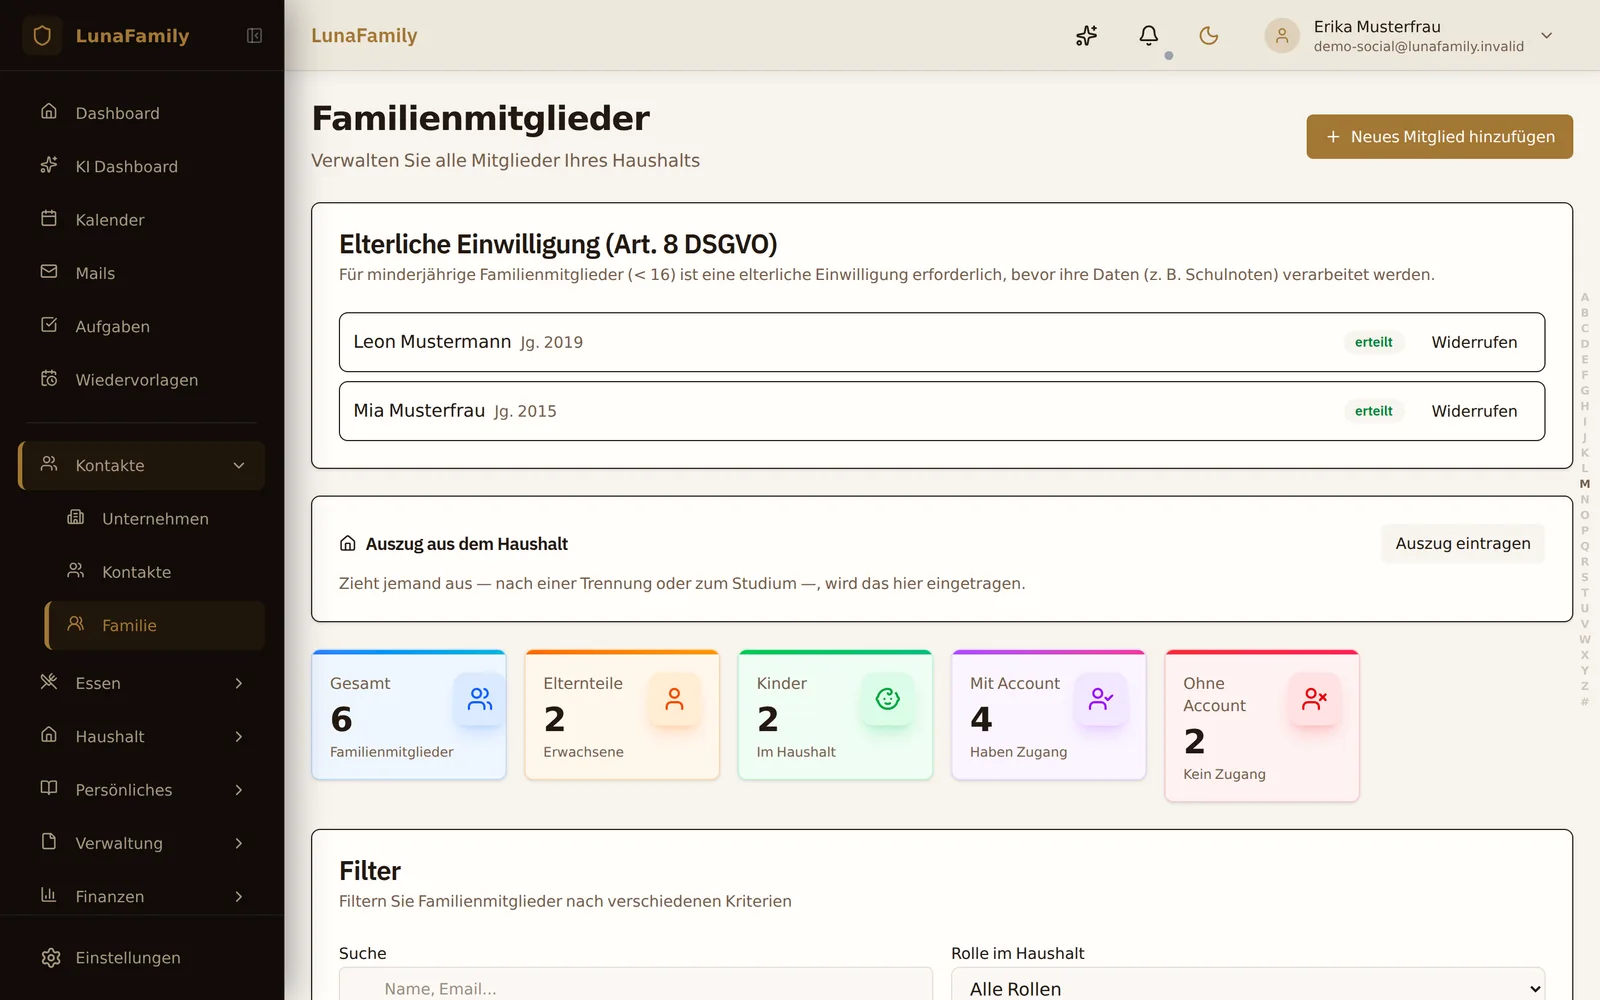Jump to letter A in alphabet index
The width and height of the screenshot is (1600, 1000).
(1584, 298)
